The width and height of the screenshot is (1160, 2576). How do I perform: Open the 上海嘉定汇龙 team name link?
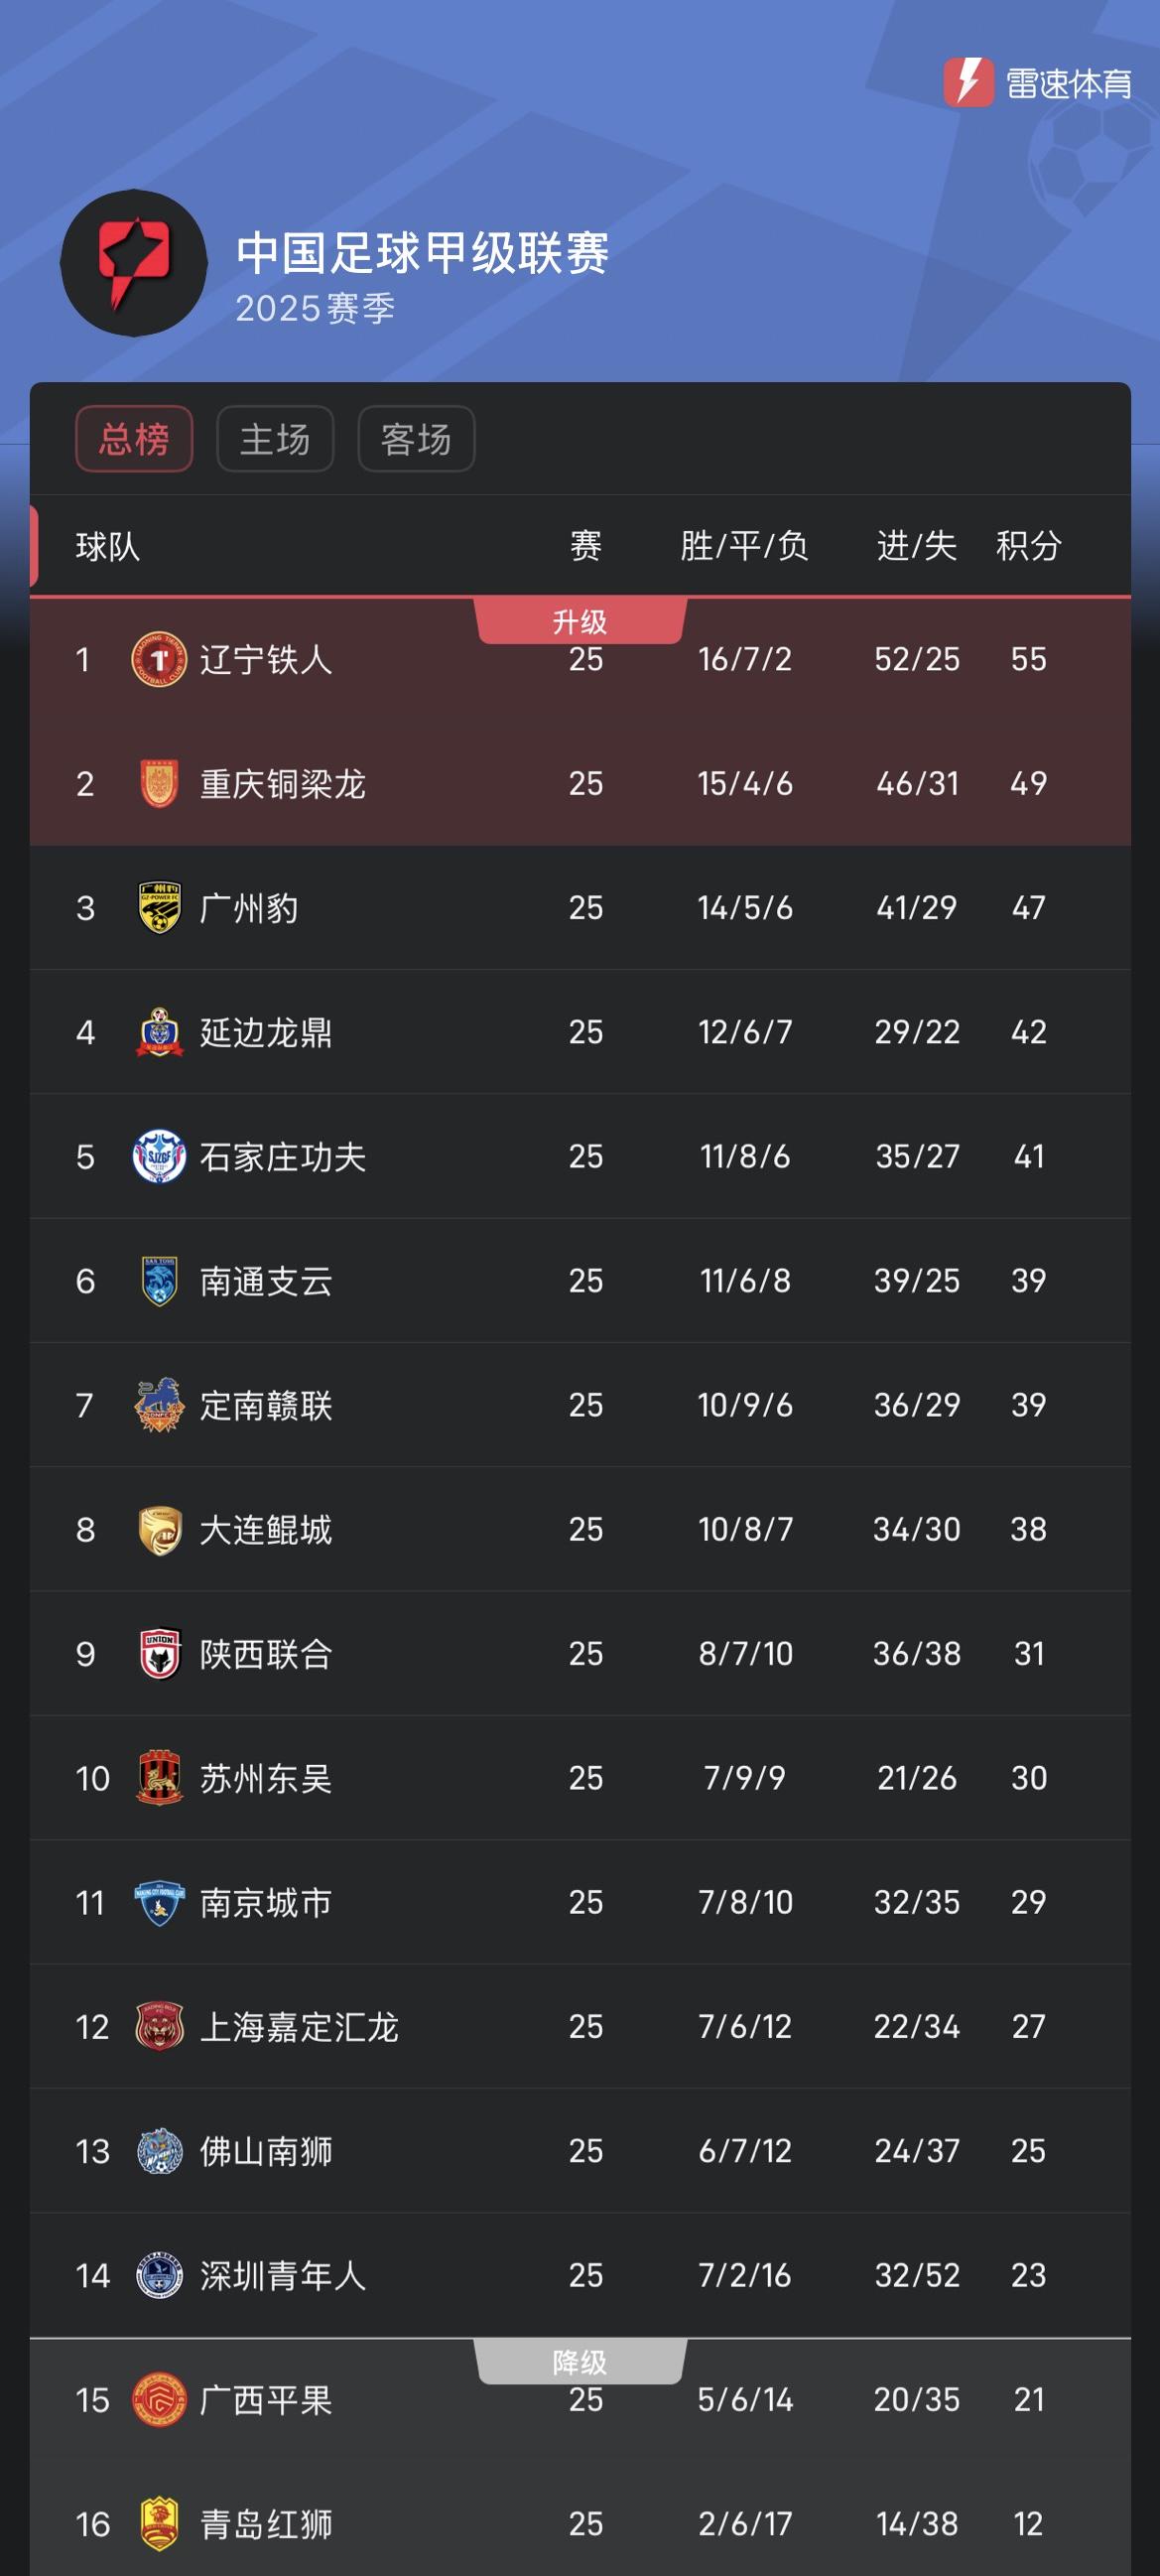[299, 2027]
